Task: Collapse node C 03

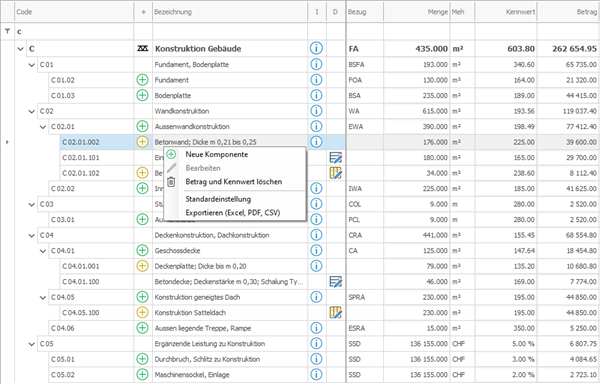Action: pos(31,204)
